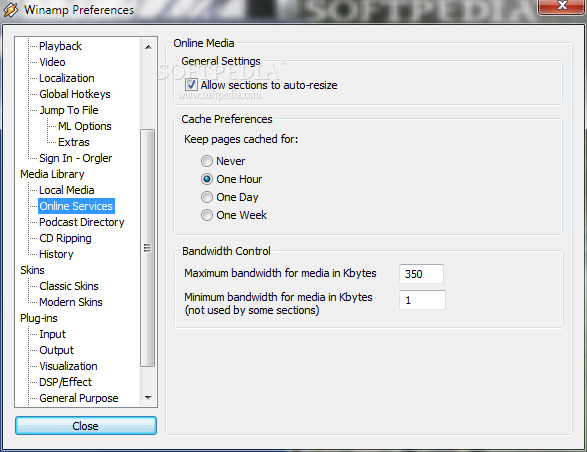Viewport: 587px width, 452px height.
Task: Click the Minimum bandwidth field showing 1
Action: (x=422, y=300)
